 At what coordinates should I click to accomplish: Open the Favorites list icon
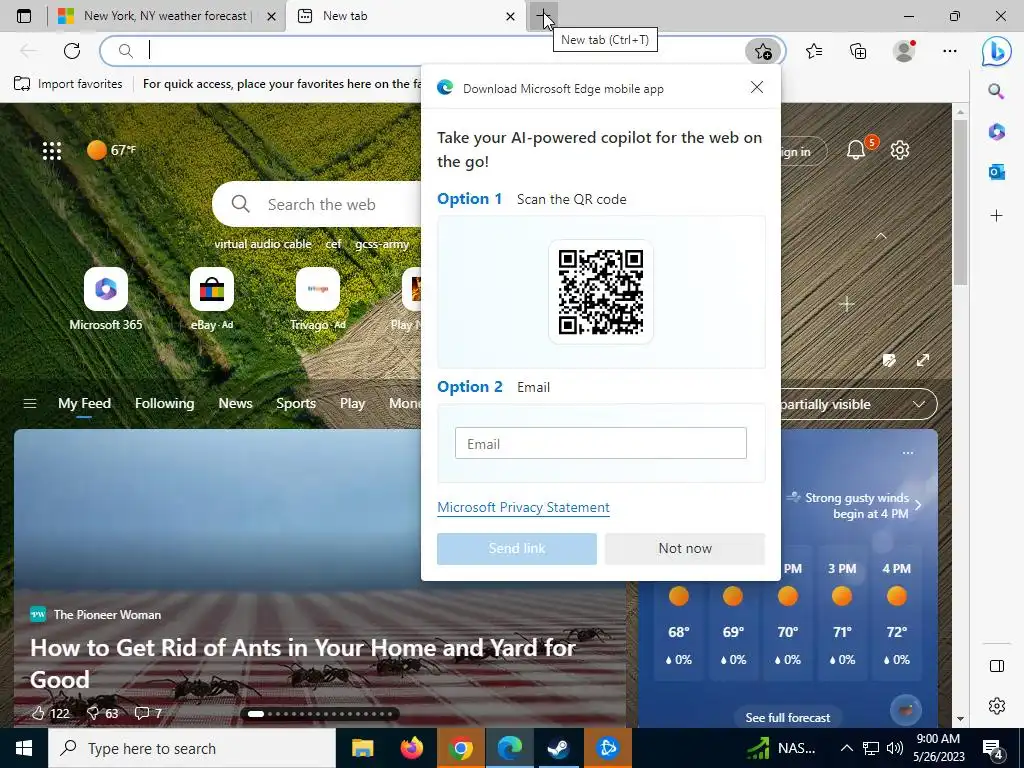click(814, 51)
